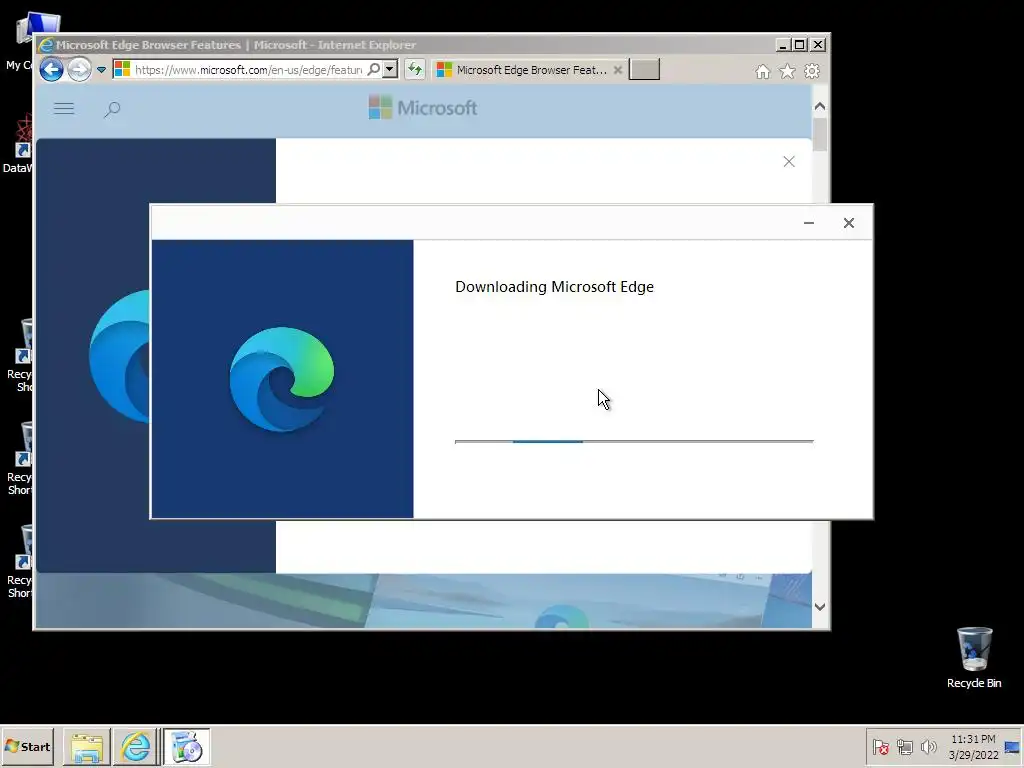Open Windows Explorer from the taskbar

click(87, 746)
